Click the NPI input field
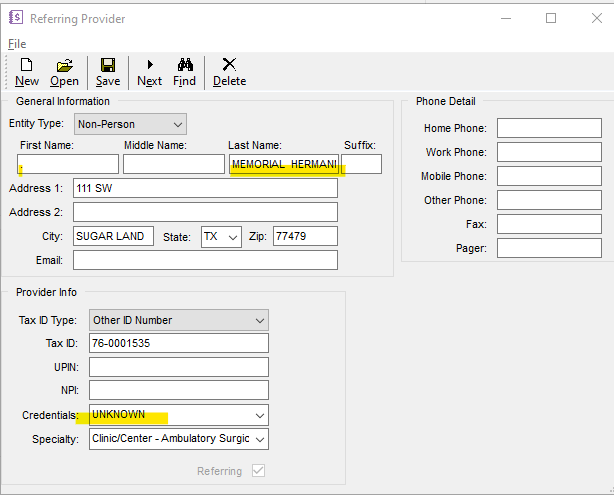The image size is (614, 495). point(179,390)
